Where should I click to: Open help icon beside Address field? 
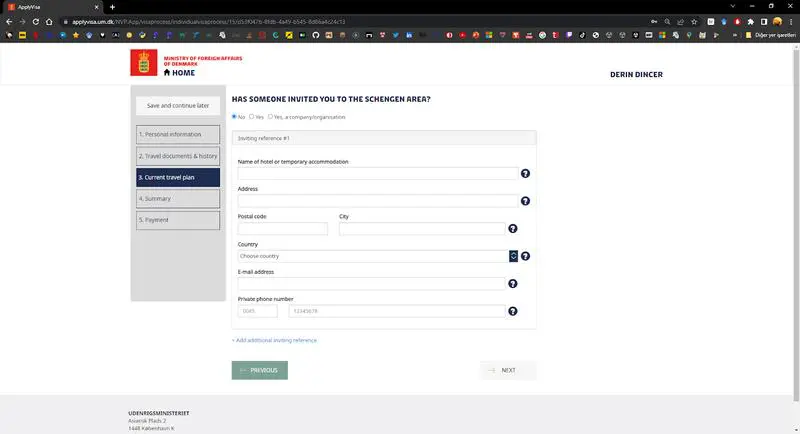525,201
